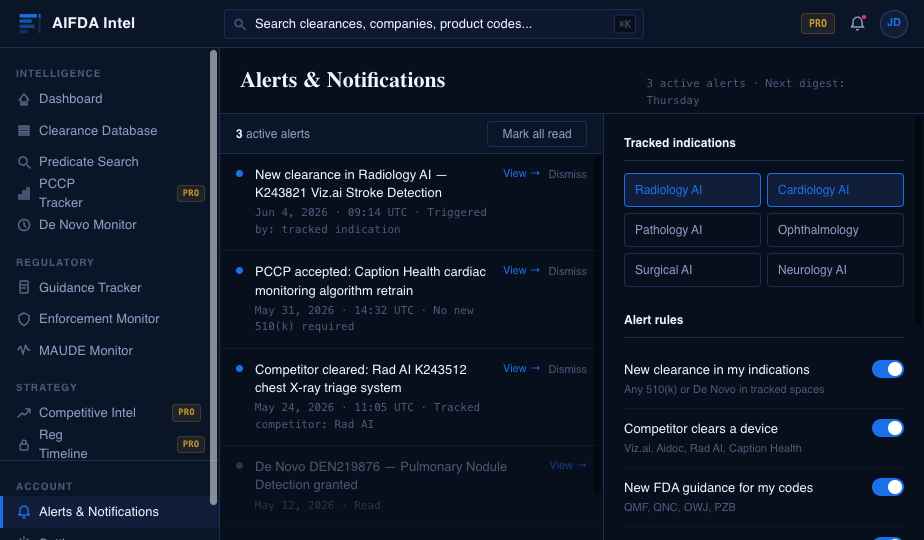This screenshot has height=540, width=924.
Task: Click Mark all read button
Action: tap(536, 134)
